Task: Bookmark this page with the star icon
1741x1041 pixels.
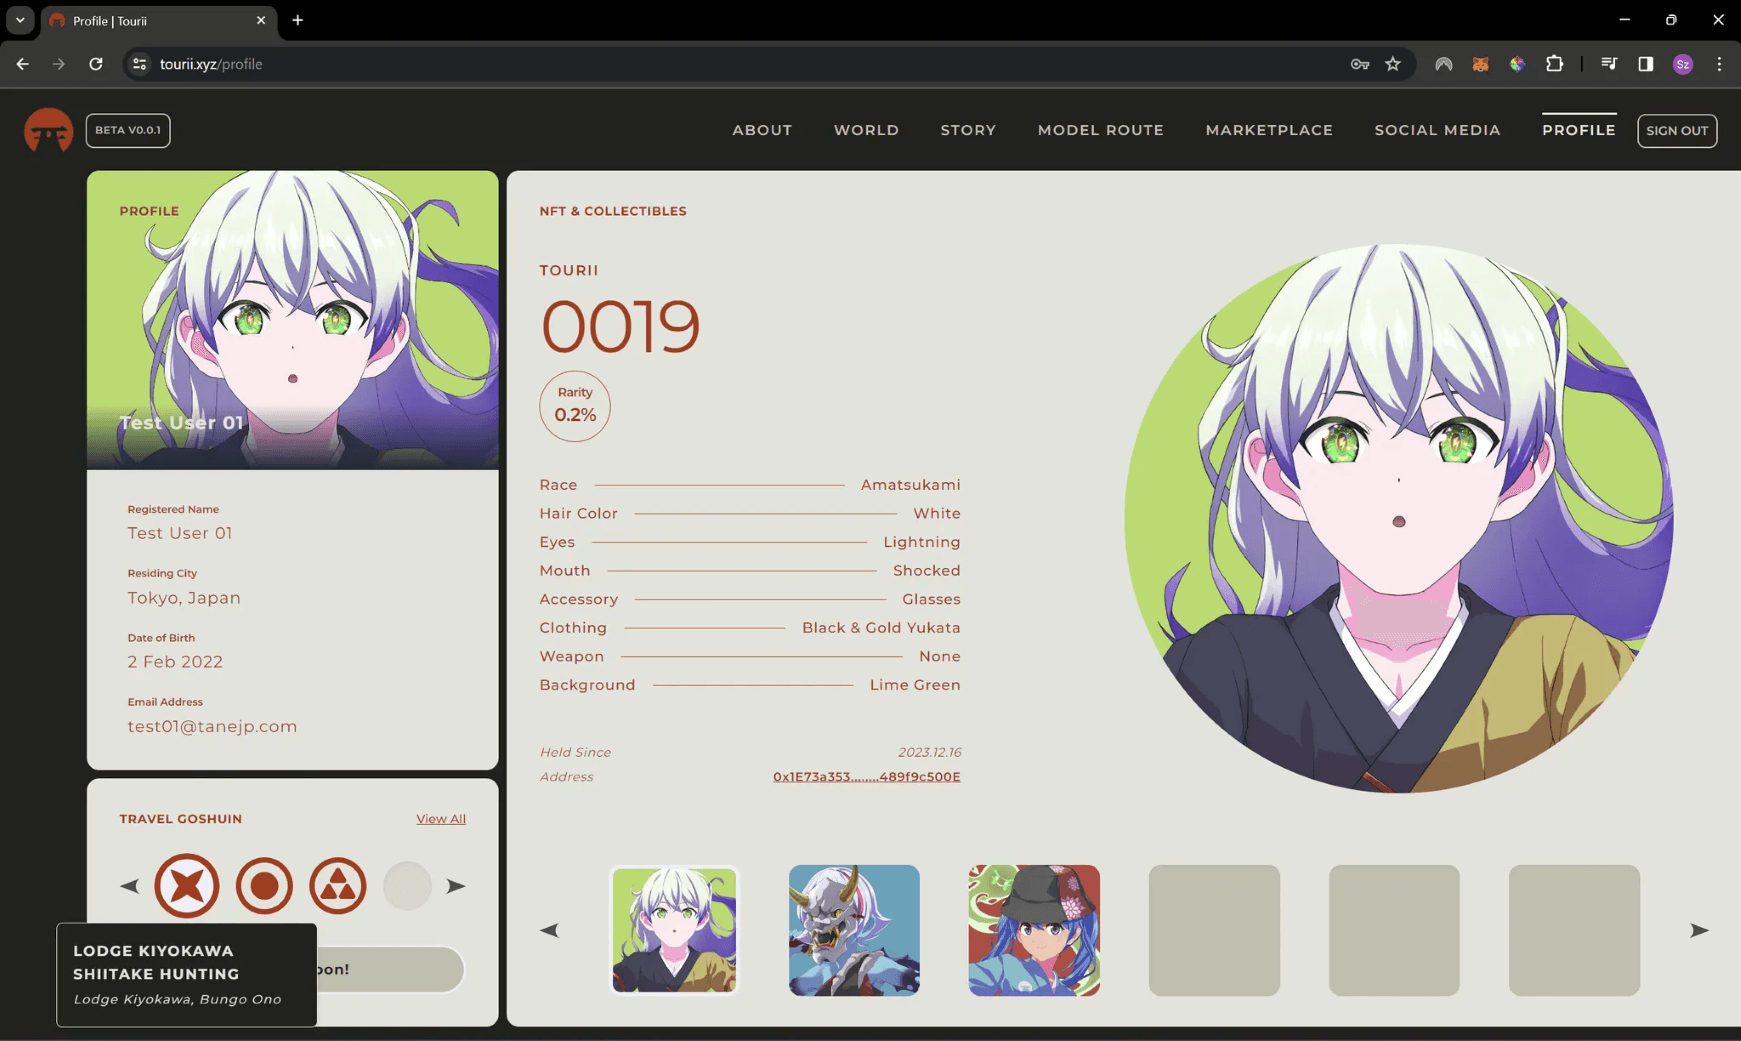Action: (1393, 64)
